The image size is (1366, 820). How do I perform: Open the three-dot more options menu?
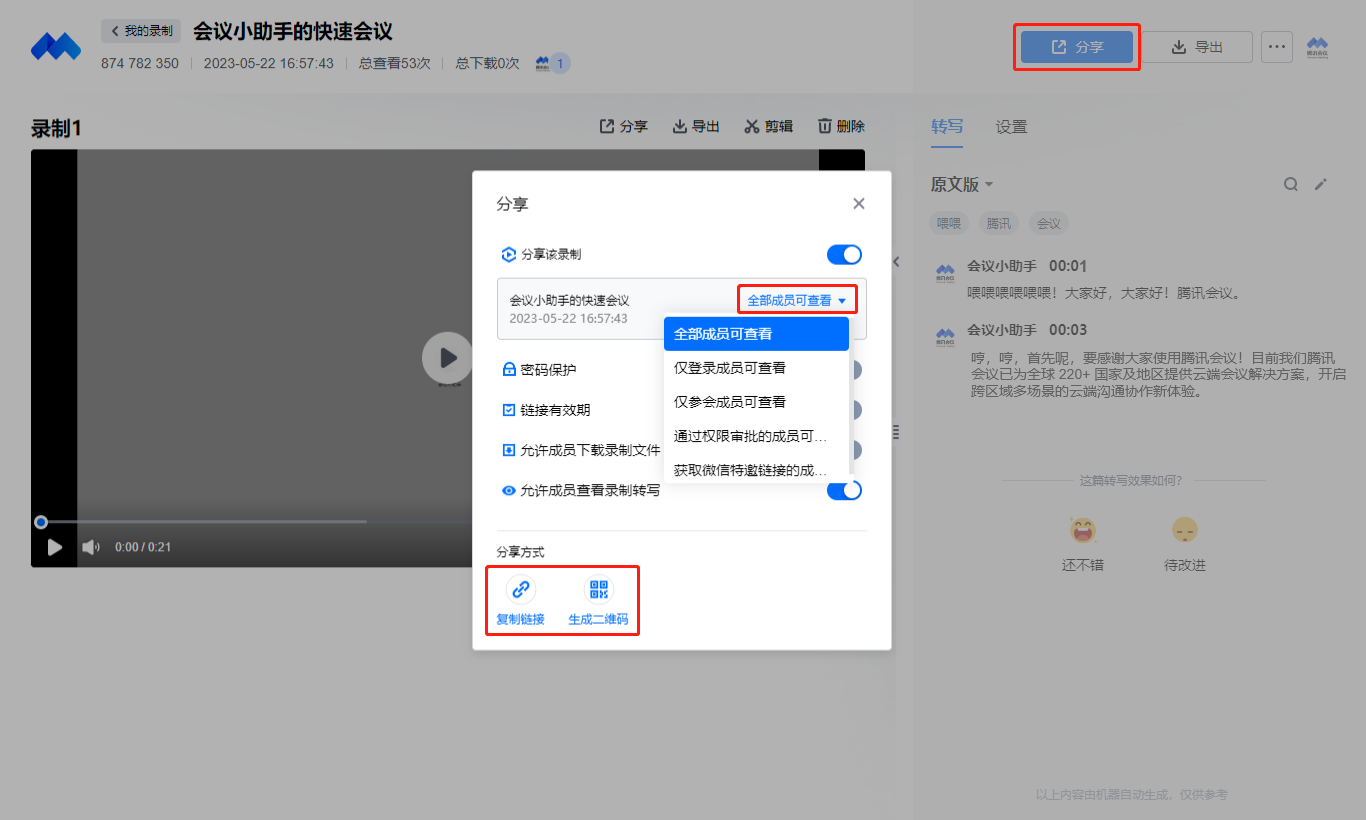point(1277,47)
